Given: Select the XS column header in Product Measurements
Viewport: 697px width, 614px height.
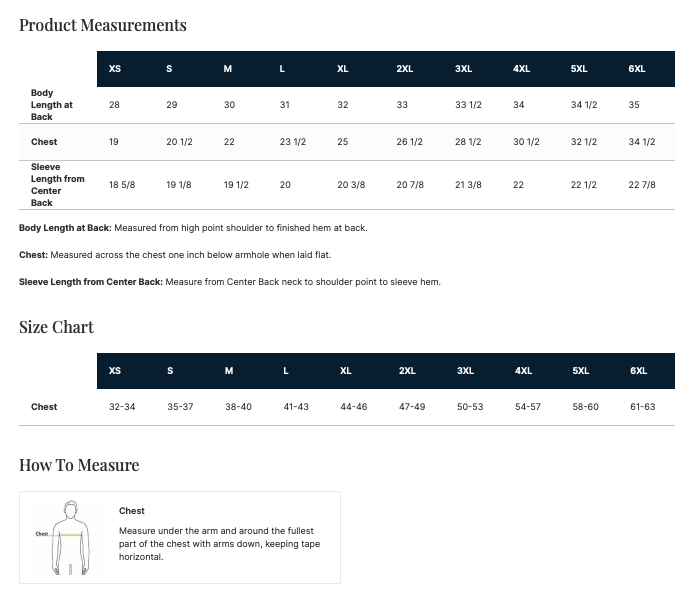Looking at the screenshot, I should click(x=115, y=69).
